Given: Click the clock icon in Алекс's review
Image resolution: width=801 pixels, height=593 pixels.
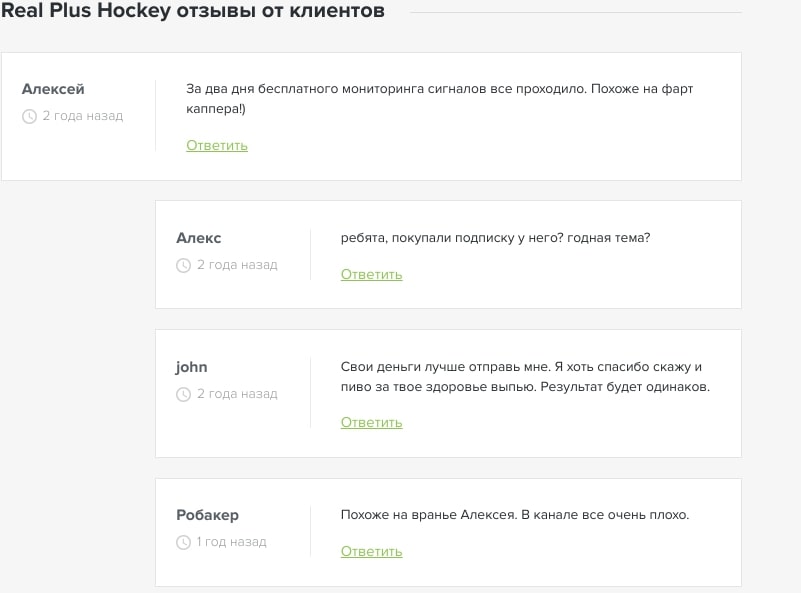Looking at the screenshot, I should pyautogui.click(x=183, y=264).
